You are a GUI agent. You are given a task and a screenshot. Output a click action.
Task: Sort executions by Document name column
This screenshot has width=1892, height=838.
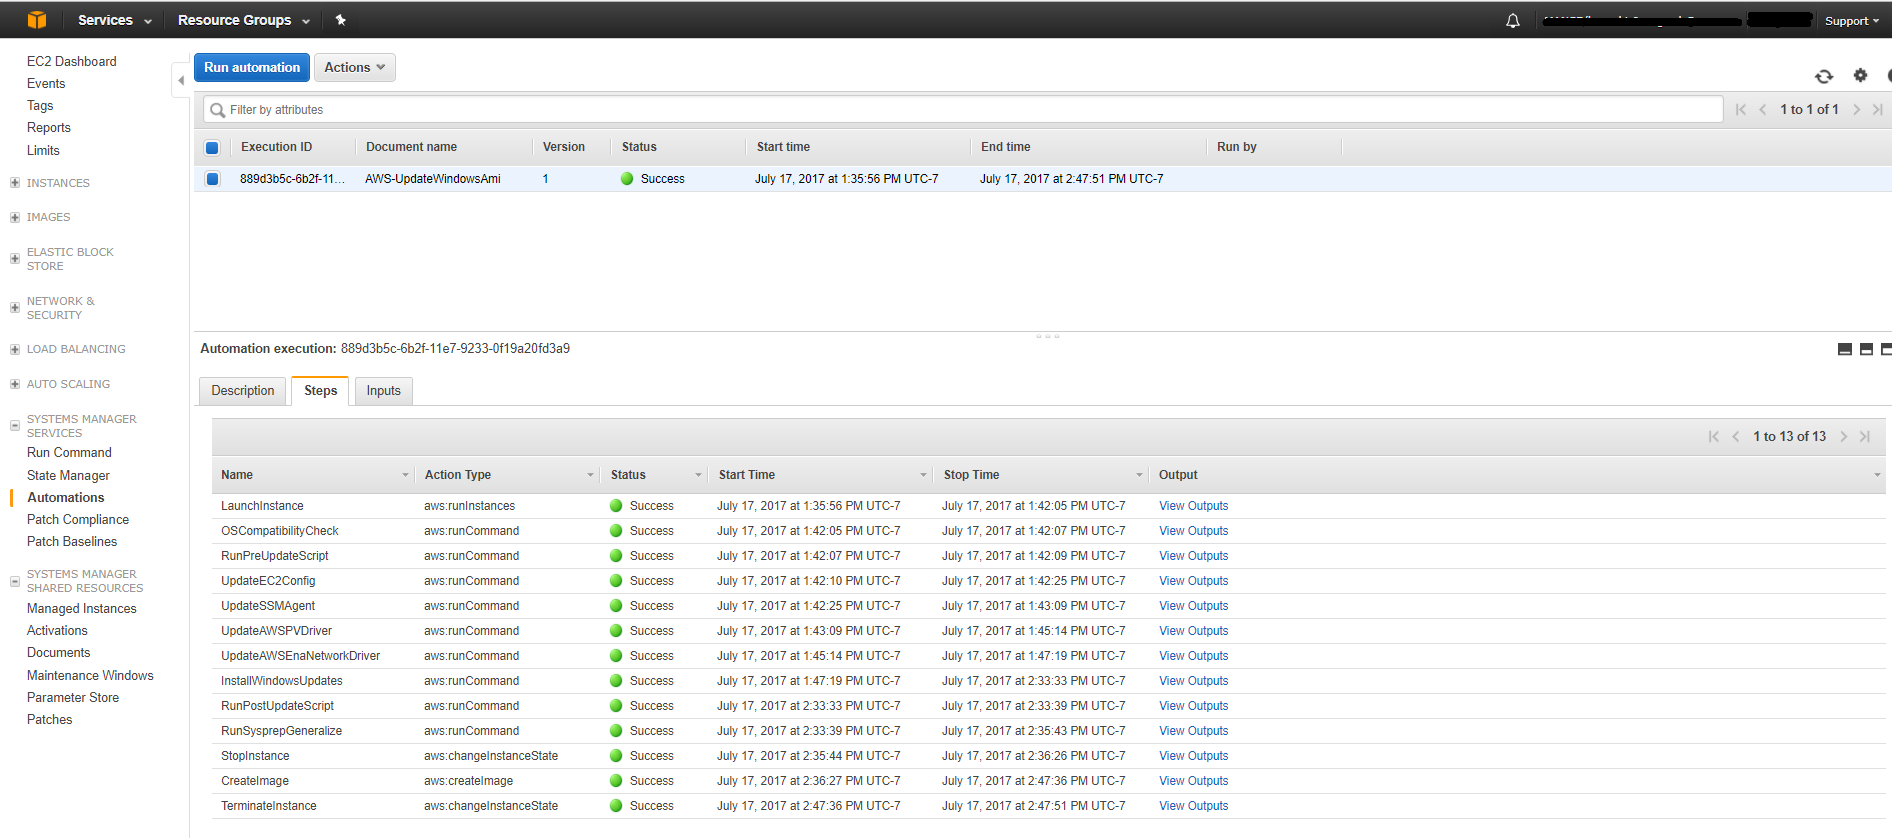[x=411, y=147]
